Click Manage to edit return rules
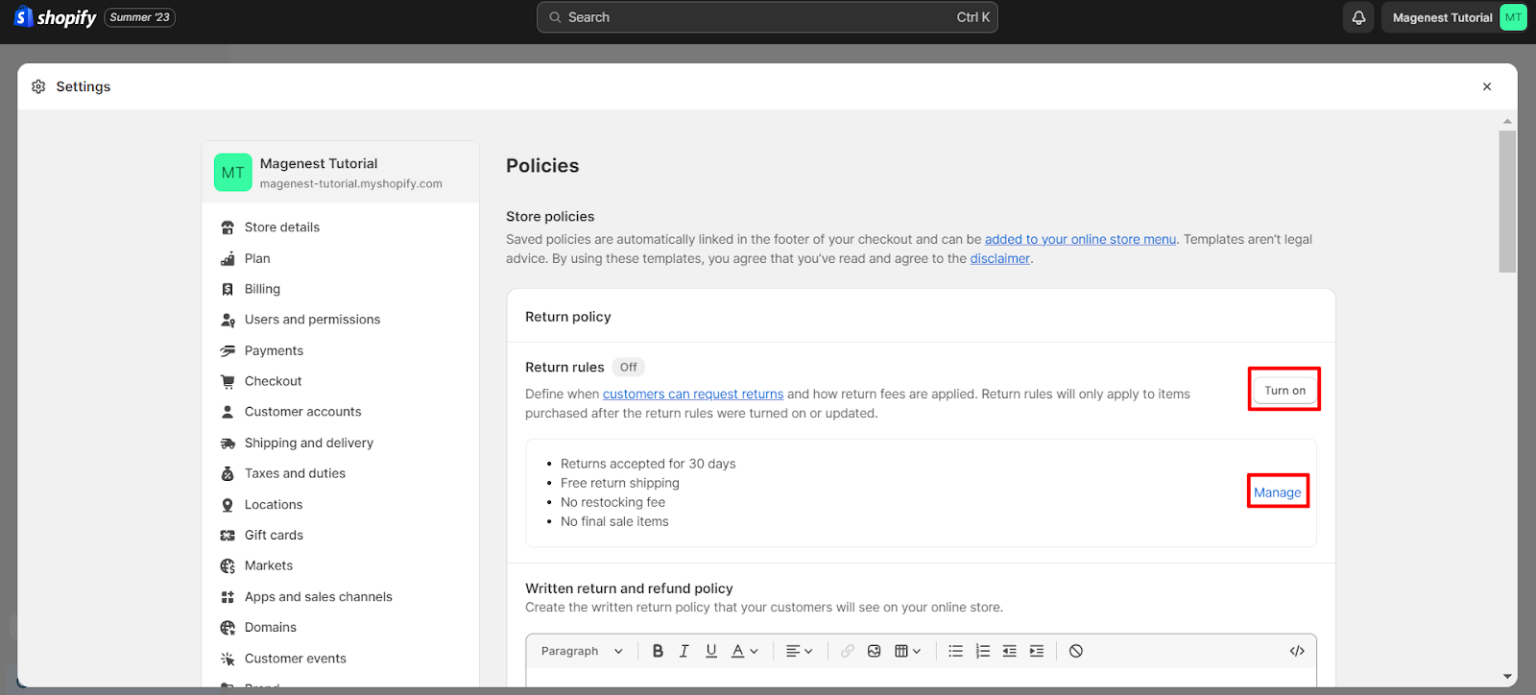The height and width of the screenshot is (695, 1536). coord(1277,492)
